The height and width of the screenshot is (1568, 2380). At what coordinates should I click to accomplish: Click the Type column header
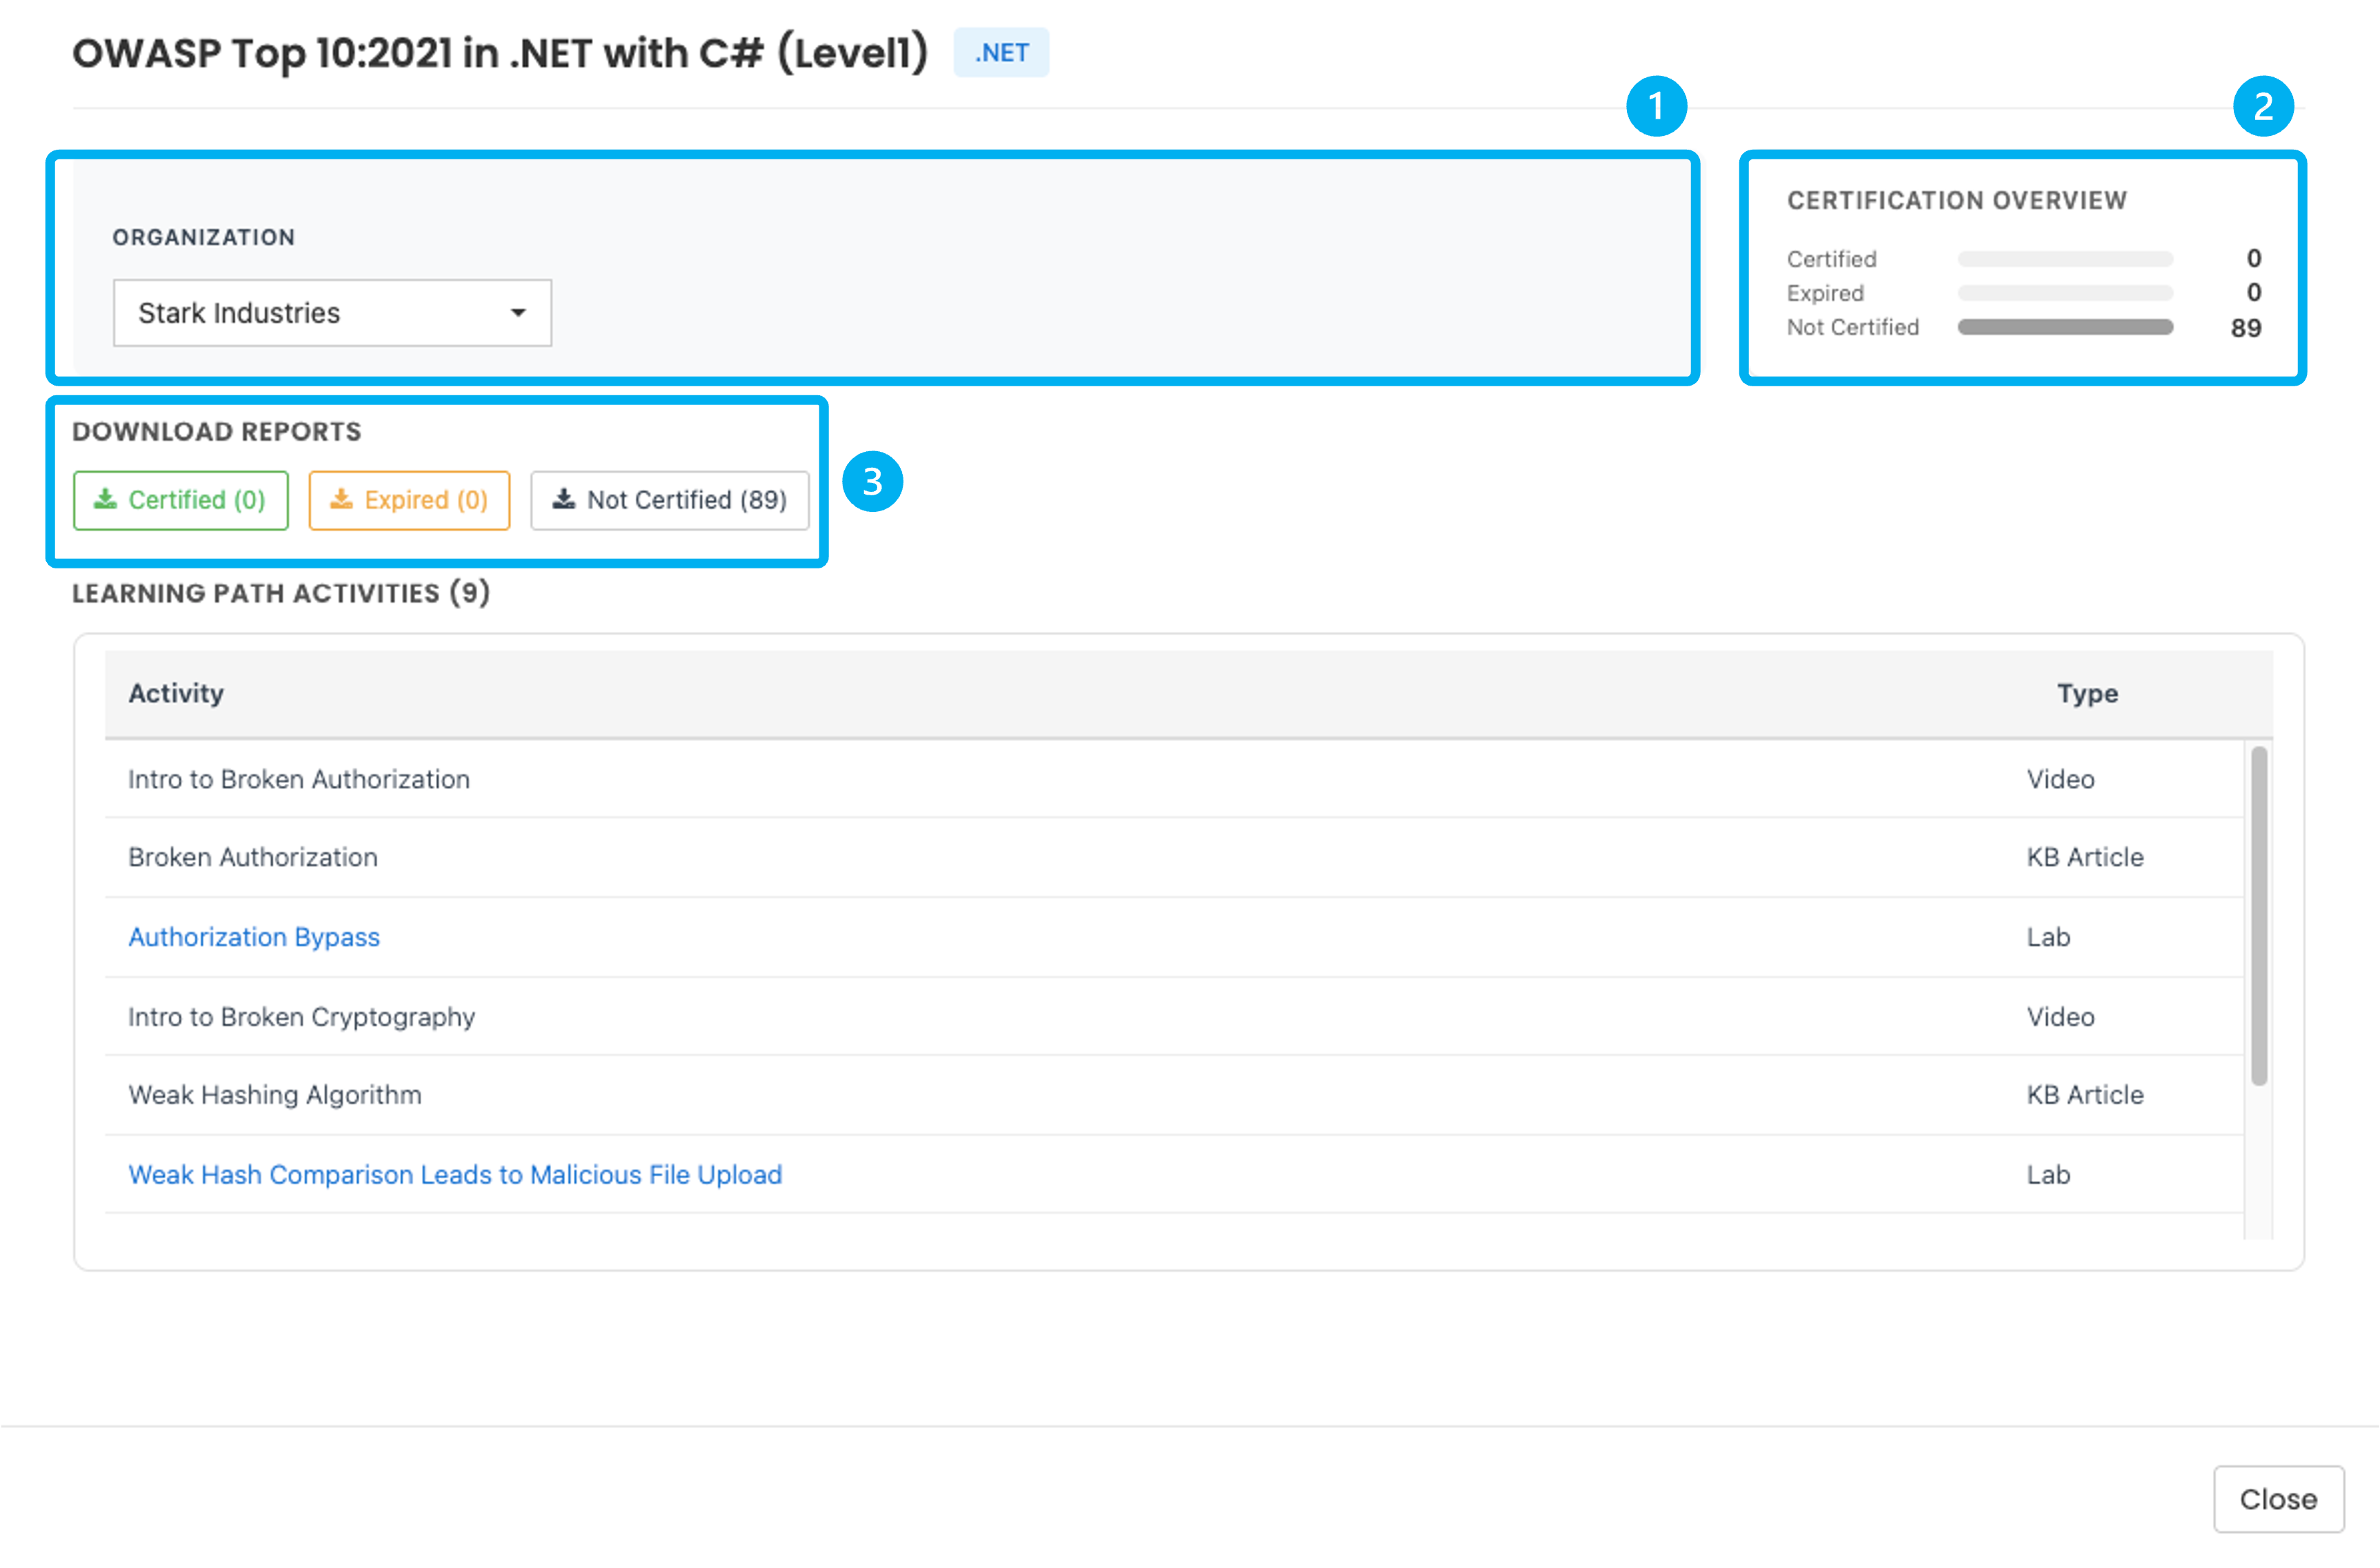pos(2087,693)
